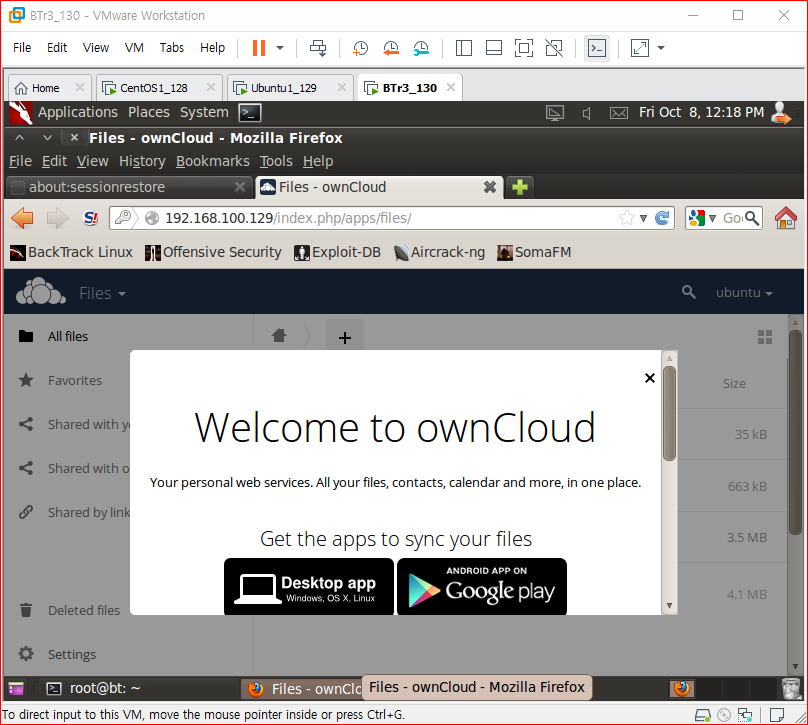
Task: Switch to VMware Unity mode
Action: [554, 48]
